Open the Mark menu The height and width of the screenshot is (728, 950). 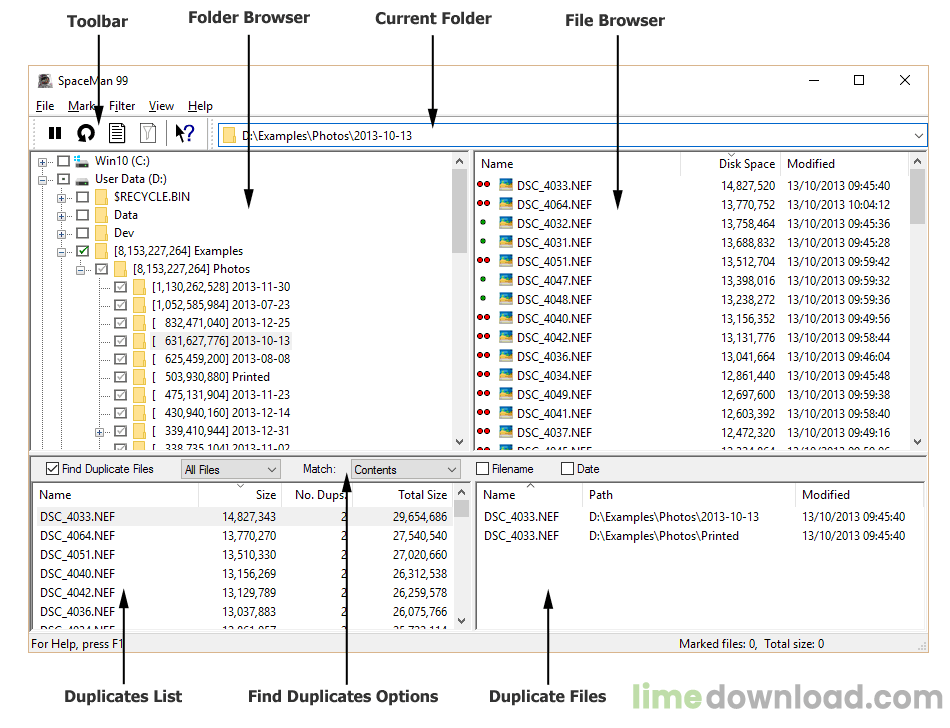82,106
